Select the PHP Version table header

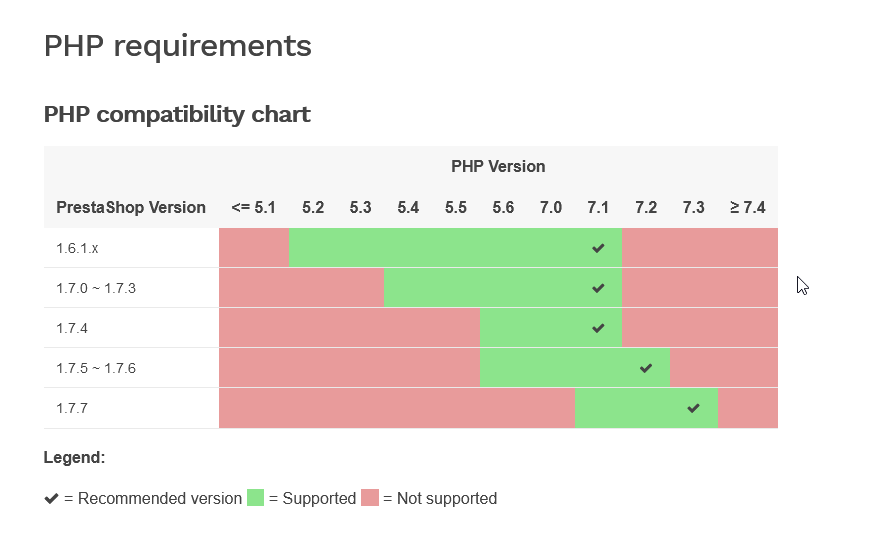pos(498,166)
